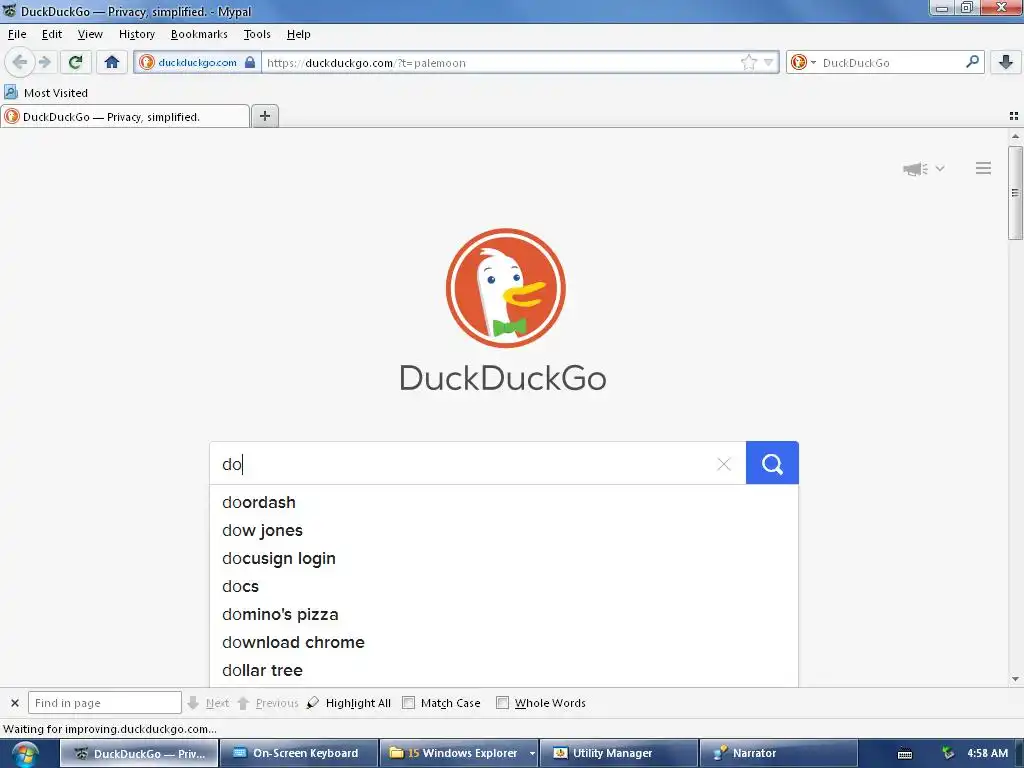Open the Help menu
The image size is (1024, 768).
click(x=298, y=34)
